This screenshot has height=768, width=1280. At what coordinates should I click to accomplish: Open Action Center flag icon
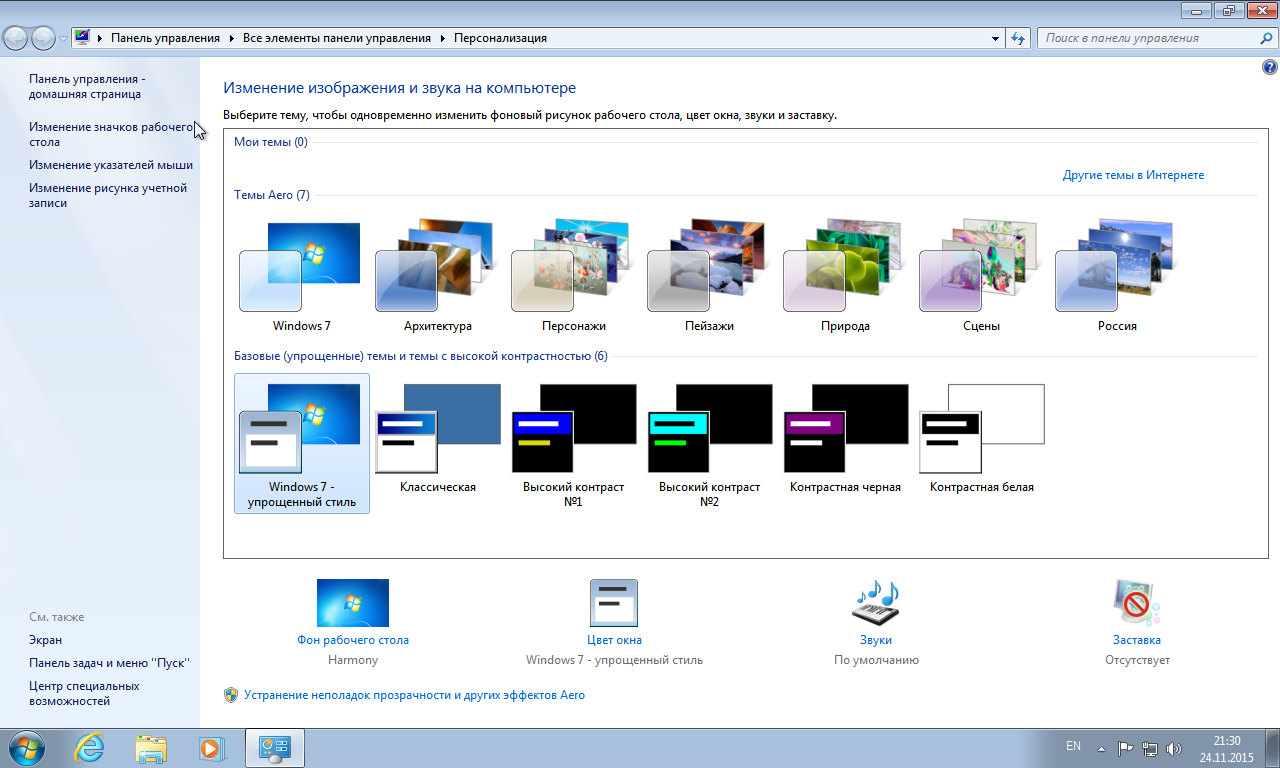1124,748
